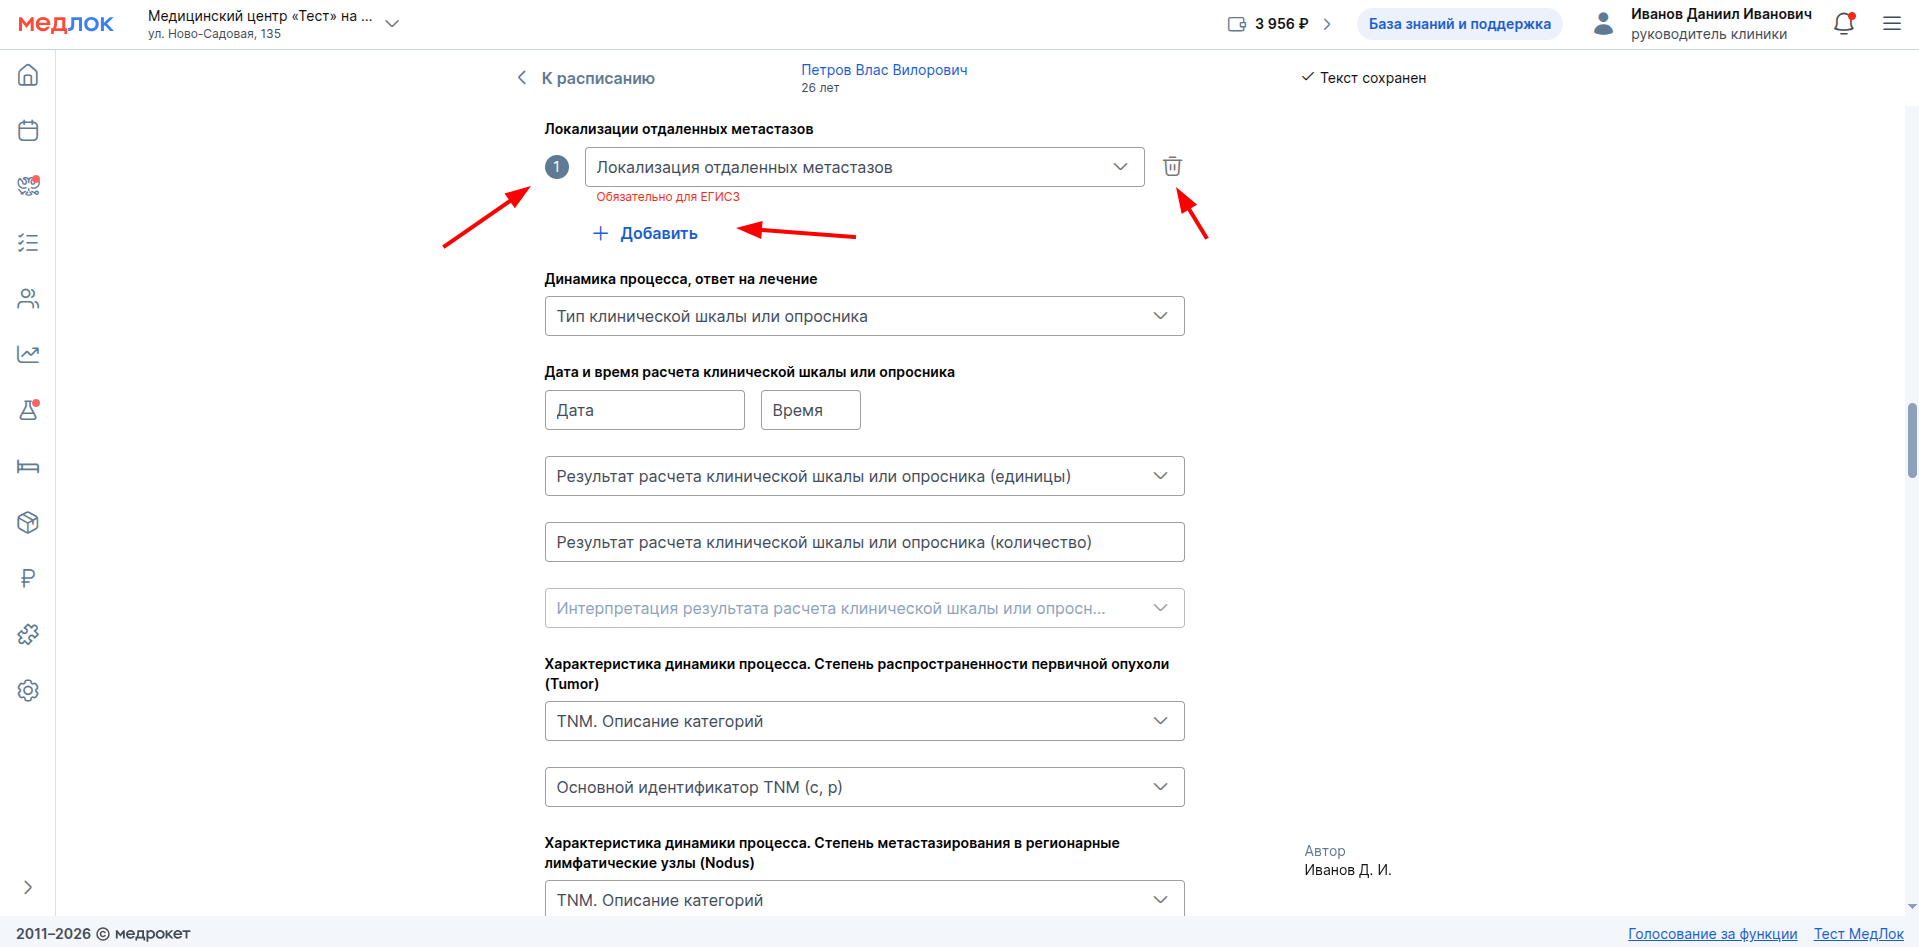Open the laboratory flask icon
The height and width of the screenshot is (947, 1919).
(28, 410)
